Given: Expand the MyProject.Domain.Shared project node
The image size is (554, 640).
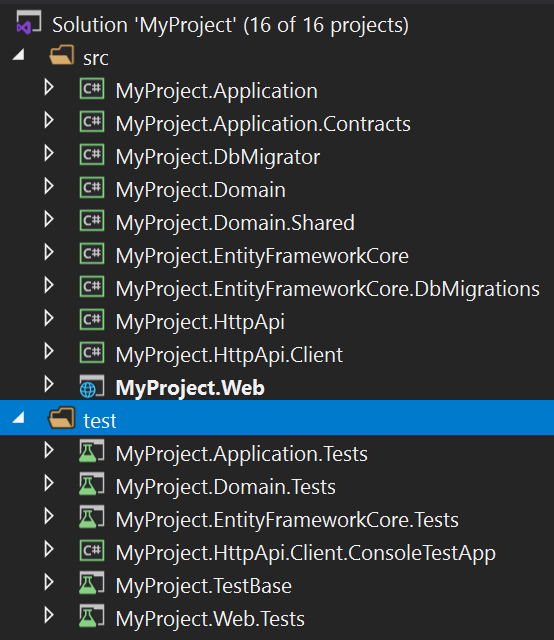Looking at the screenshot, I should pyautogui.click(x=49, y=220).
